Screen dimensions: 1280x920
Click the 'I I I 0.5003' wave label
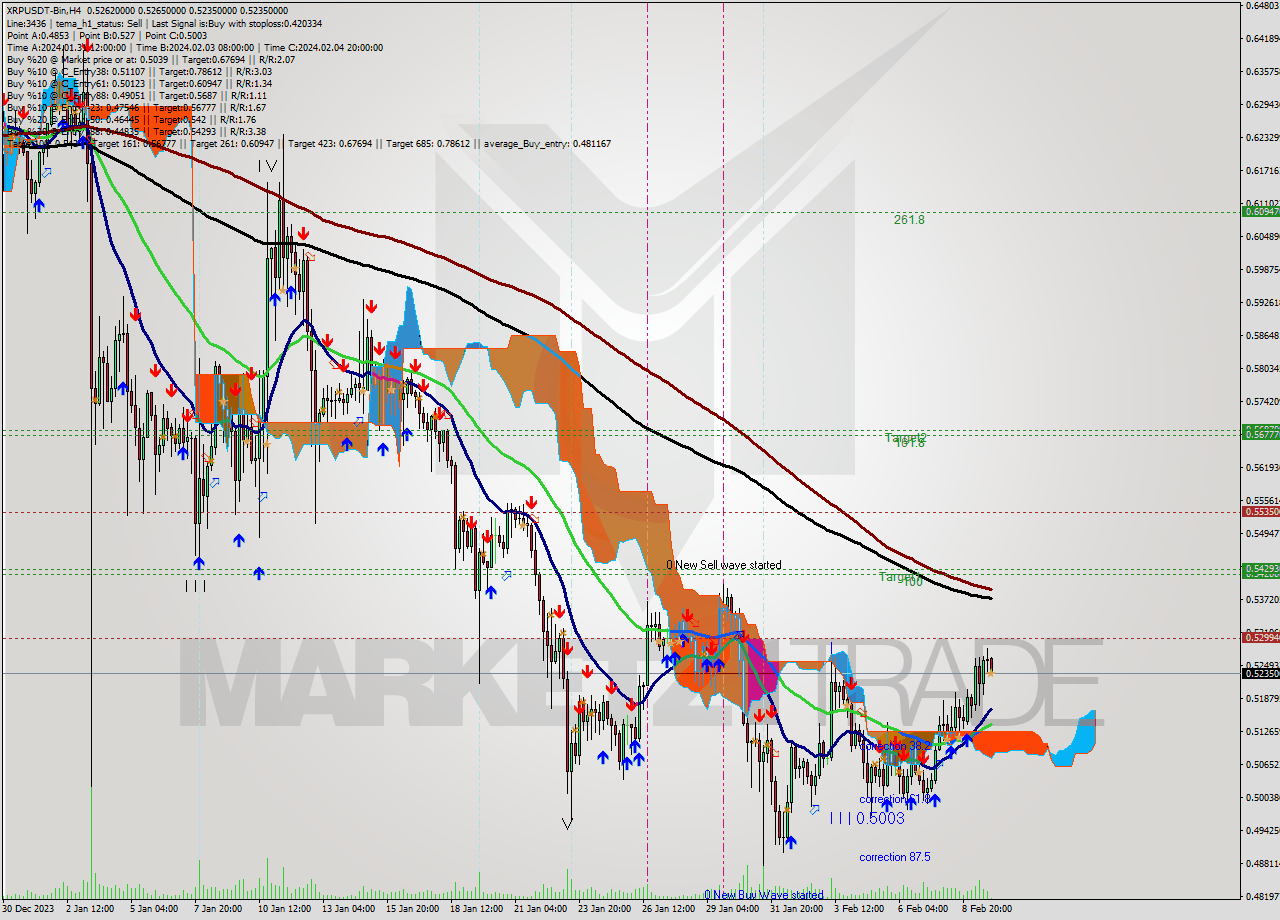click(x=867, y=818)
